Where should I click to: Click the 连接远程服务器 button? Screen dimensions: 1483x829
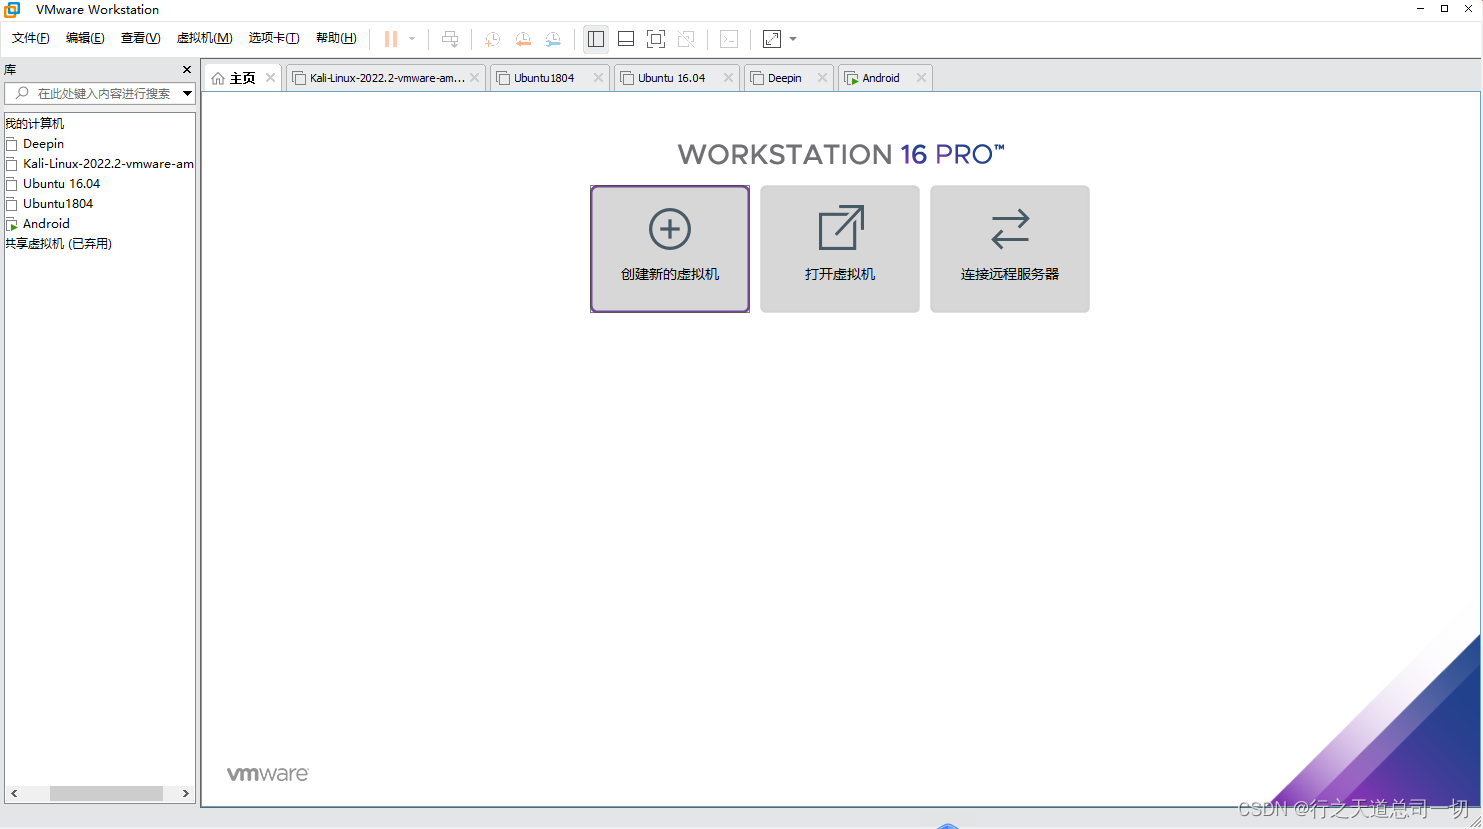pos(1010,249)
